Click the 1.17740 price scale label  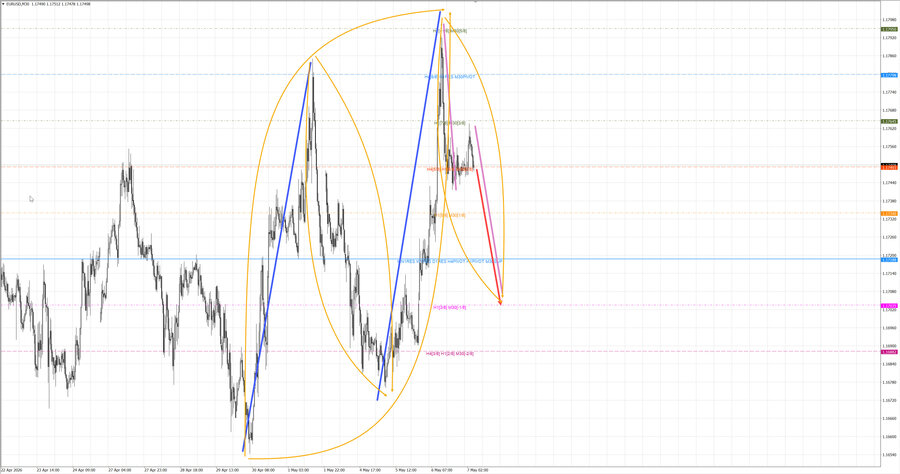click(890, 92)
